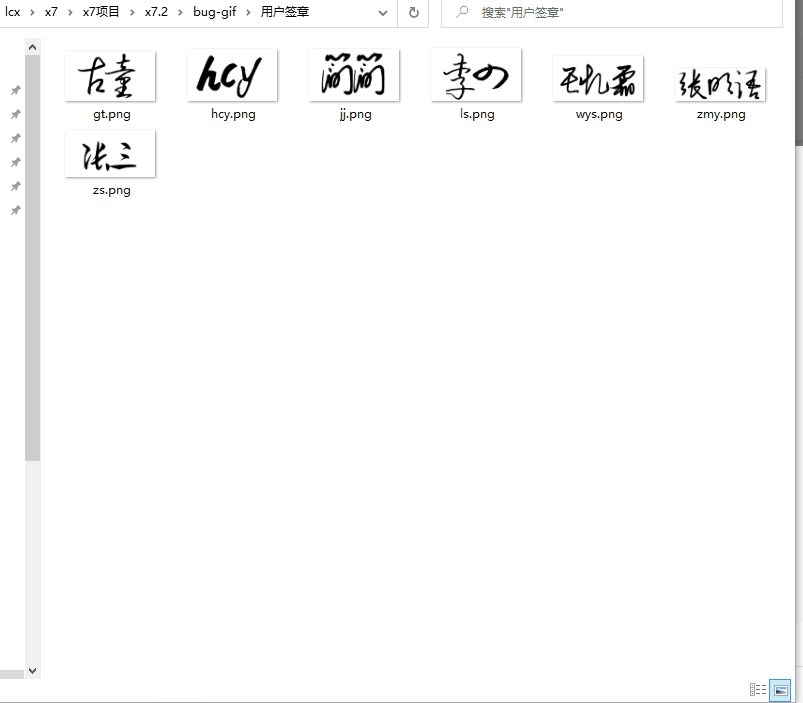Select the zmy.png signature thumbnail
Screen dimensions: 803x703
720,84
